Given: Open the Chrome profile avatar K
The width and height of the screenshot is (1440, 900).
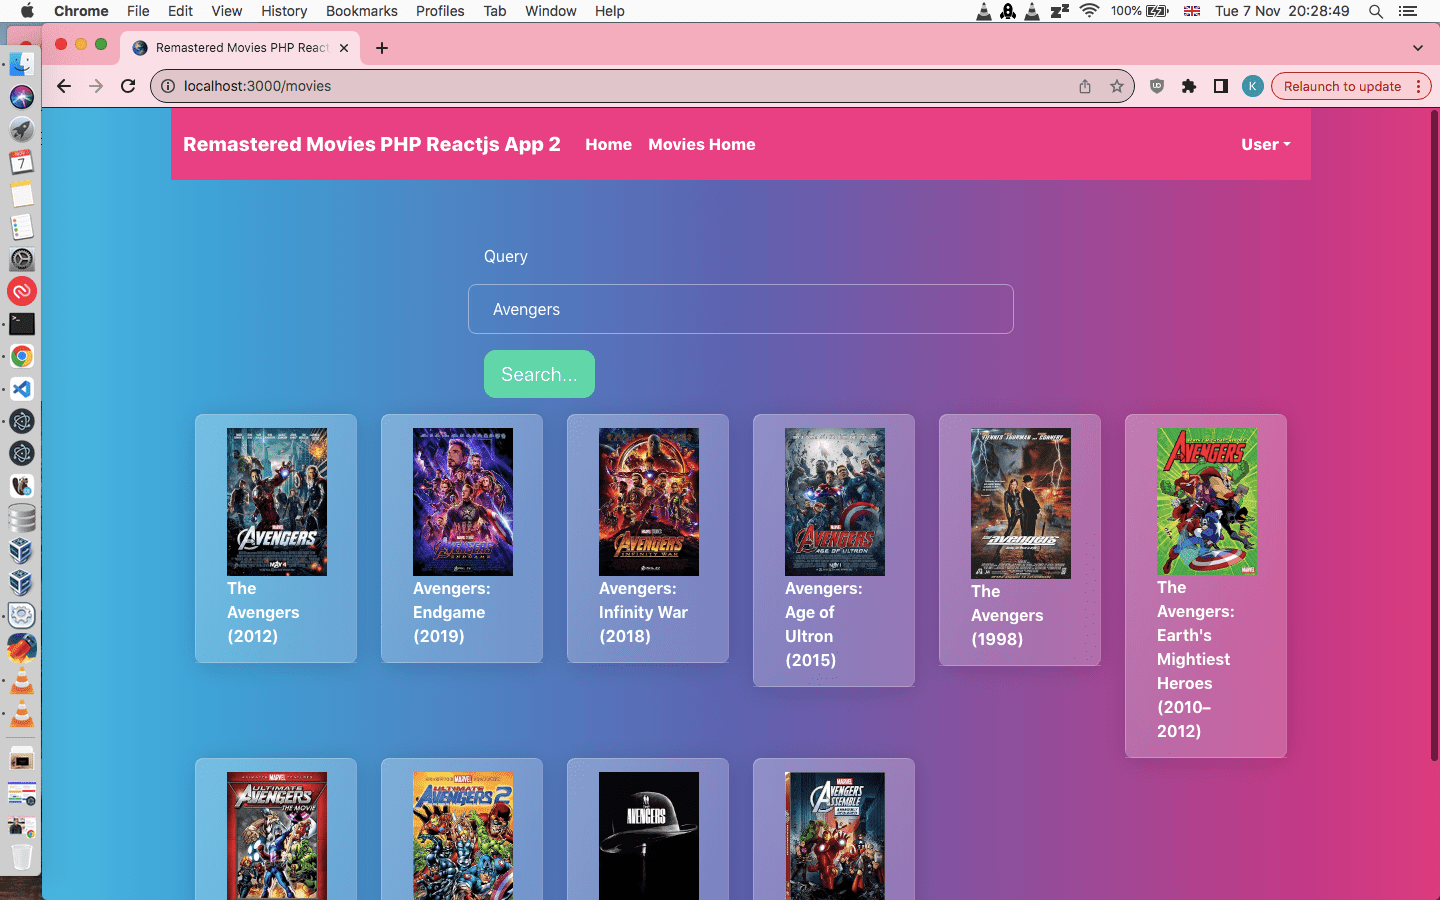Looking at the screenshot, I should click(1253, 86).
